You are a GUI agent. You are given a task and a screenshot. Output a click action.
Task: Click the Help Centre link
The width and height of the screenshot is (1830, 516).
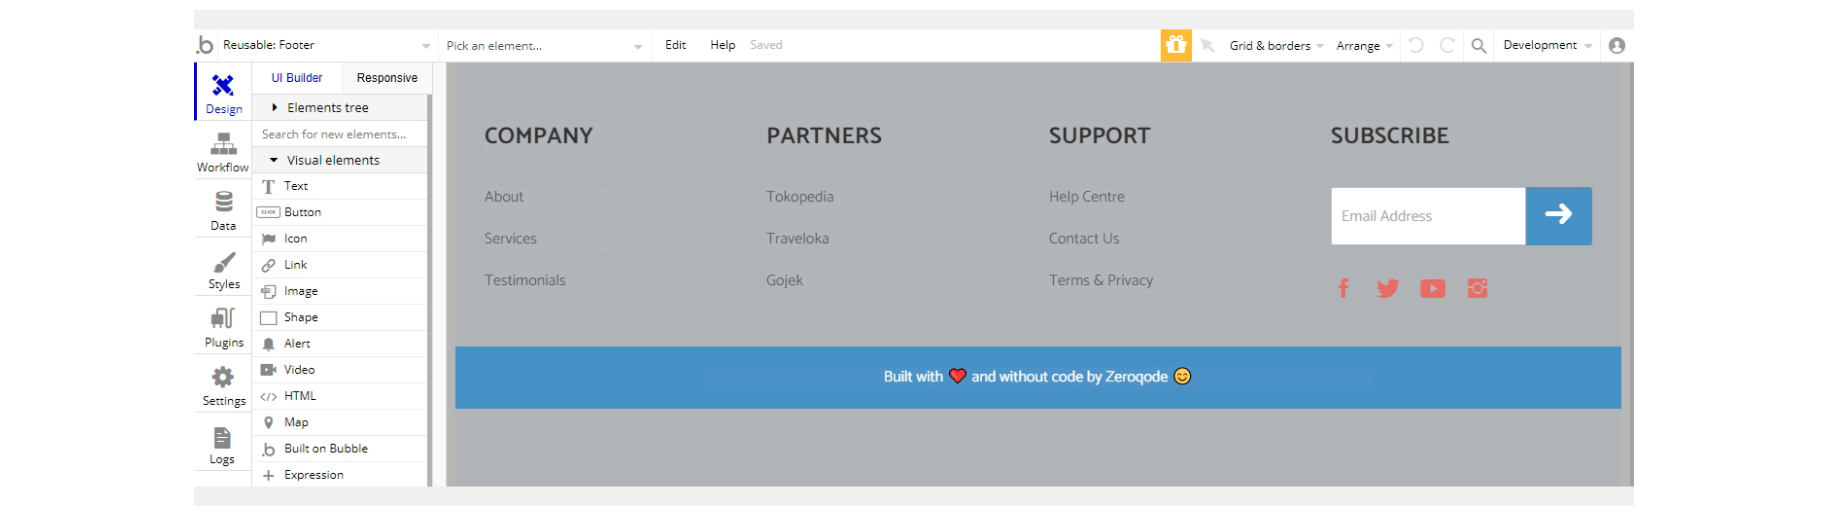1087,197
